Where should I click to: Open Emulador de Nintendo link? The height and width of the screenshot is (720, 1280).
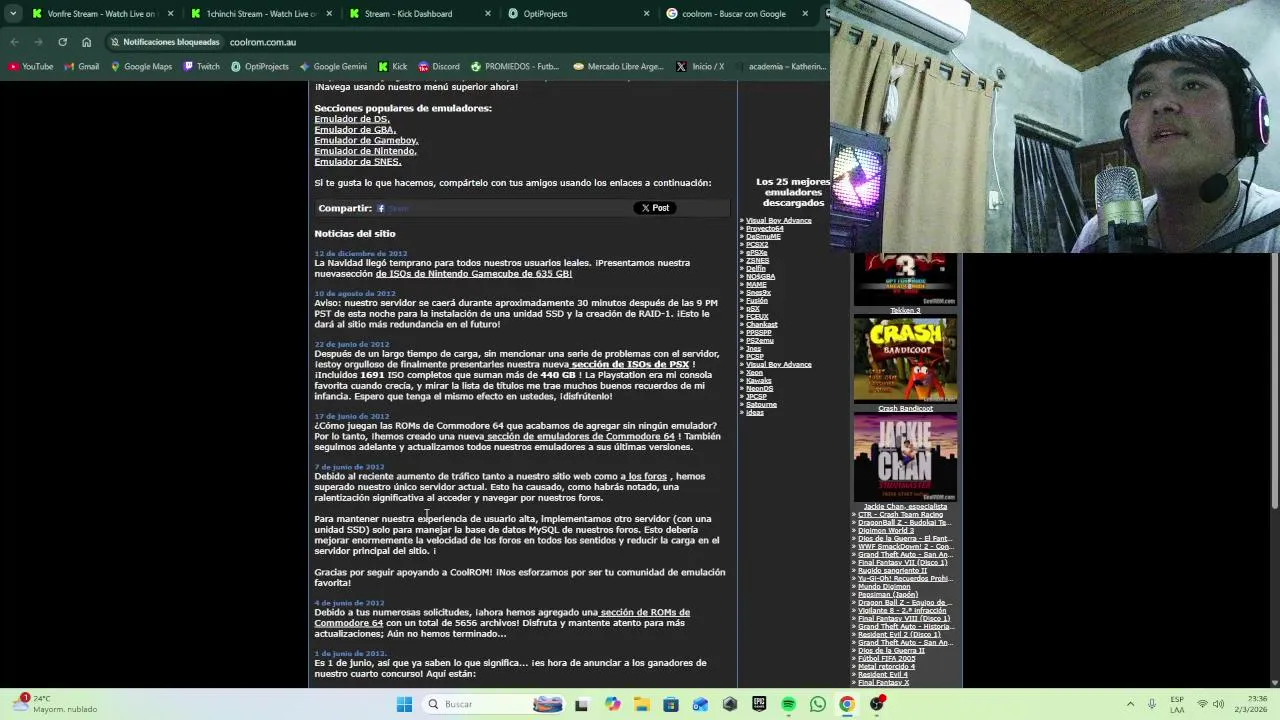365,151
